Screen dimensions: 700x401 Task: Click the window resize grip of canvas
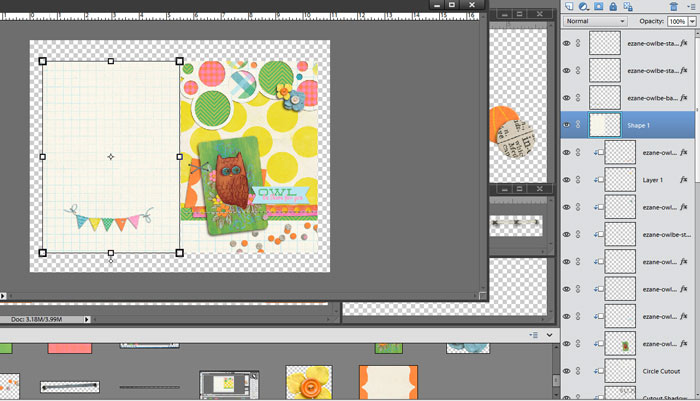[x=483, y=296]
